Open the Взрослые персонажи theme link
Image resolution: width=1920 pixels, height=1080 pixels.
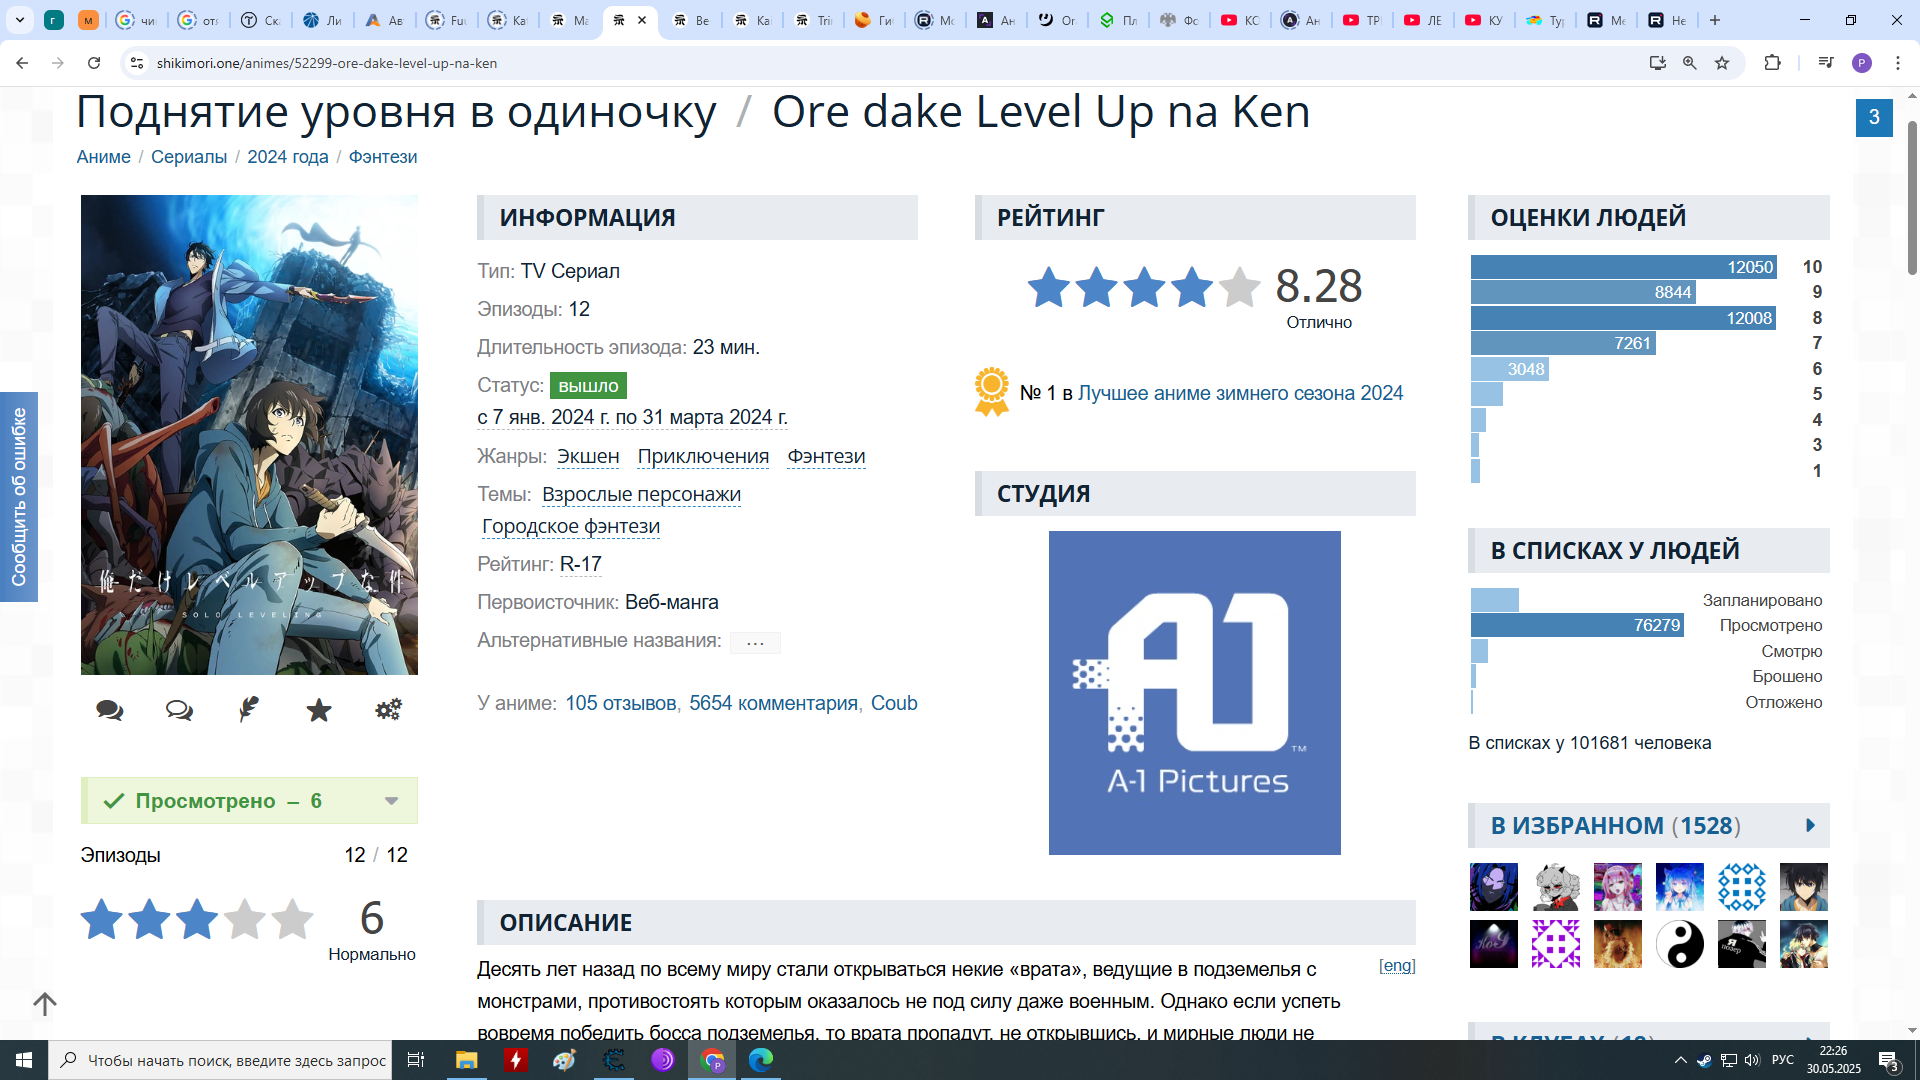641,494
